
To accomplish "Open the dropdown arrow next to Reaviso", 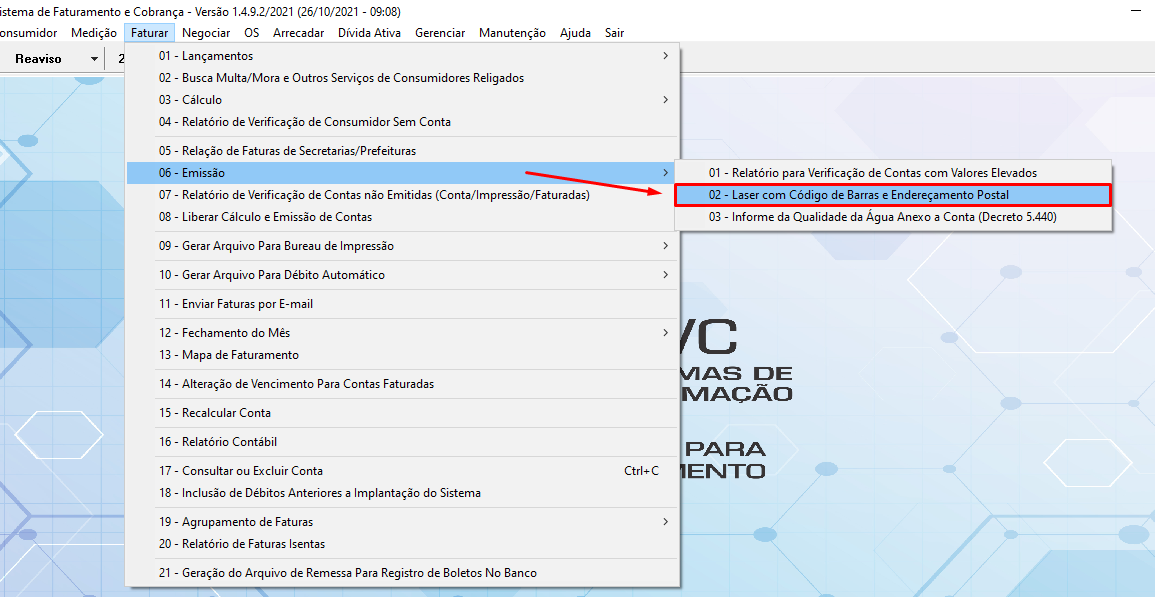I will coord(94,59).
